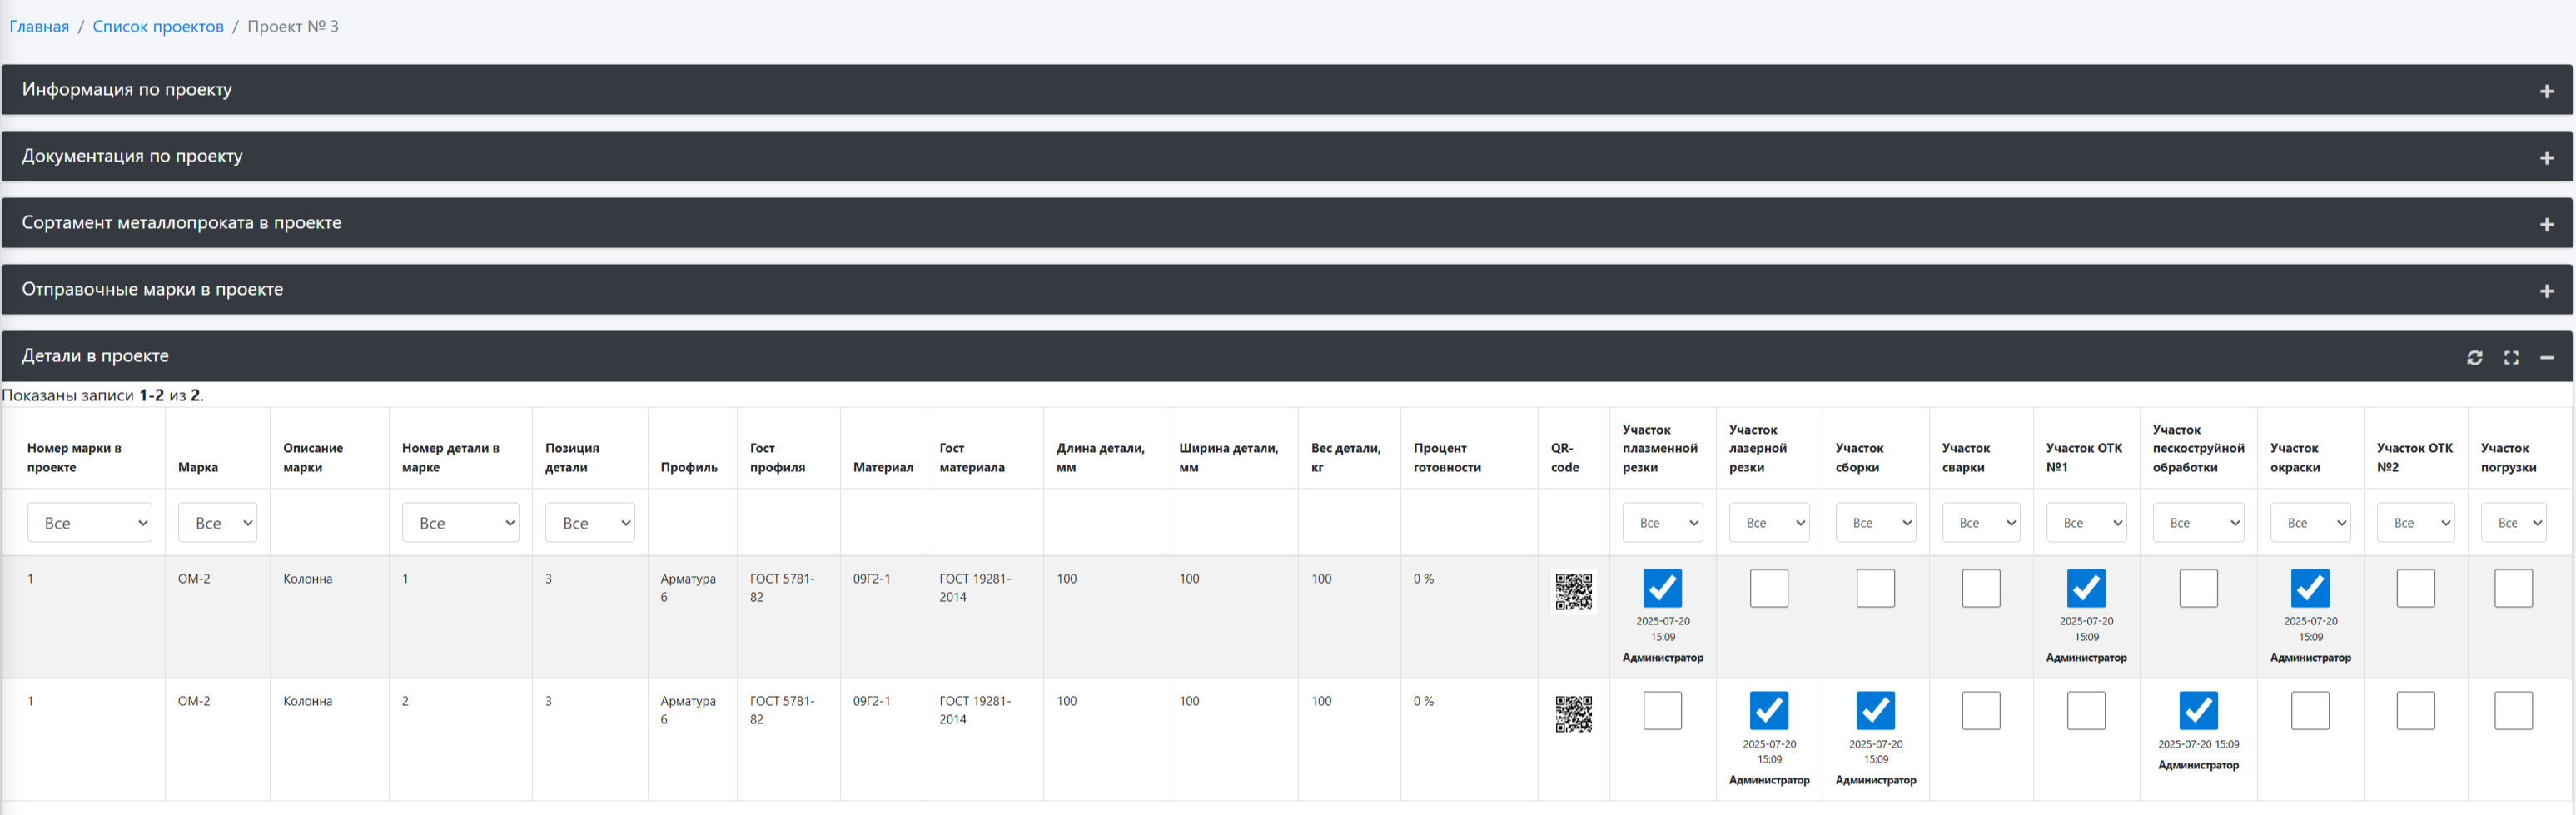Click Документация по проекту section title
The width and height of the screenshot is (2576, 815).
coord(132,157)
